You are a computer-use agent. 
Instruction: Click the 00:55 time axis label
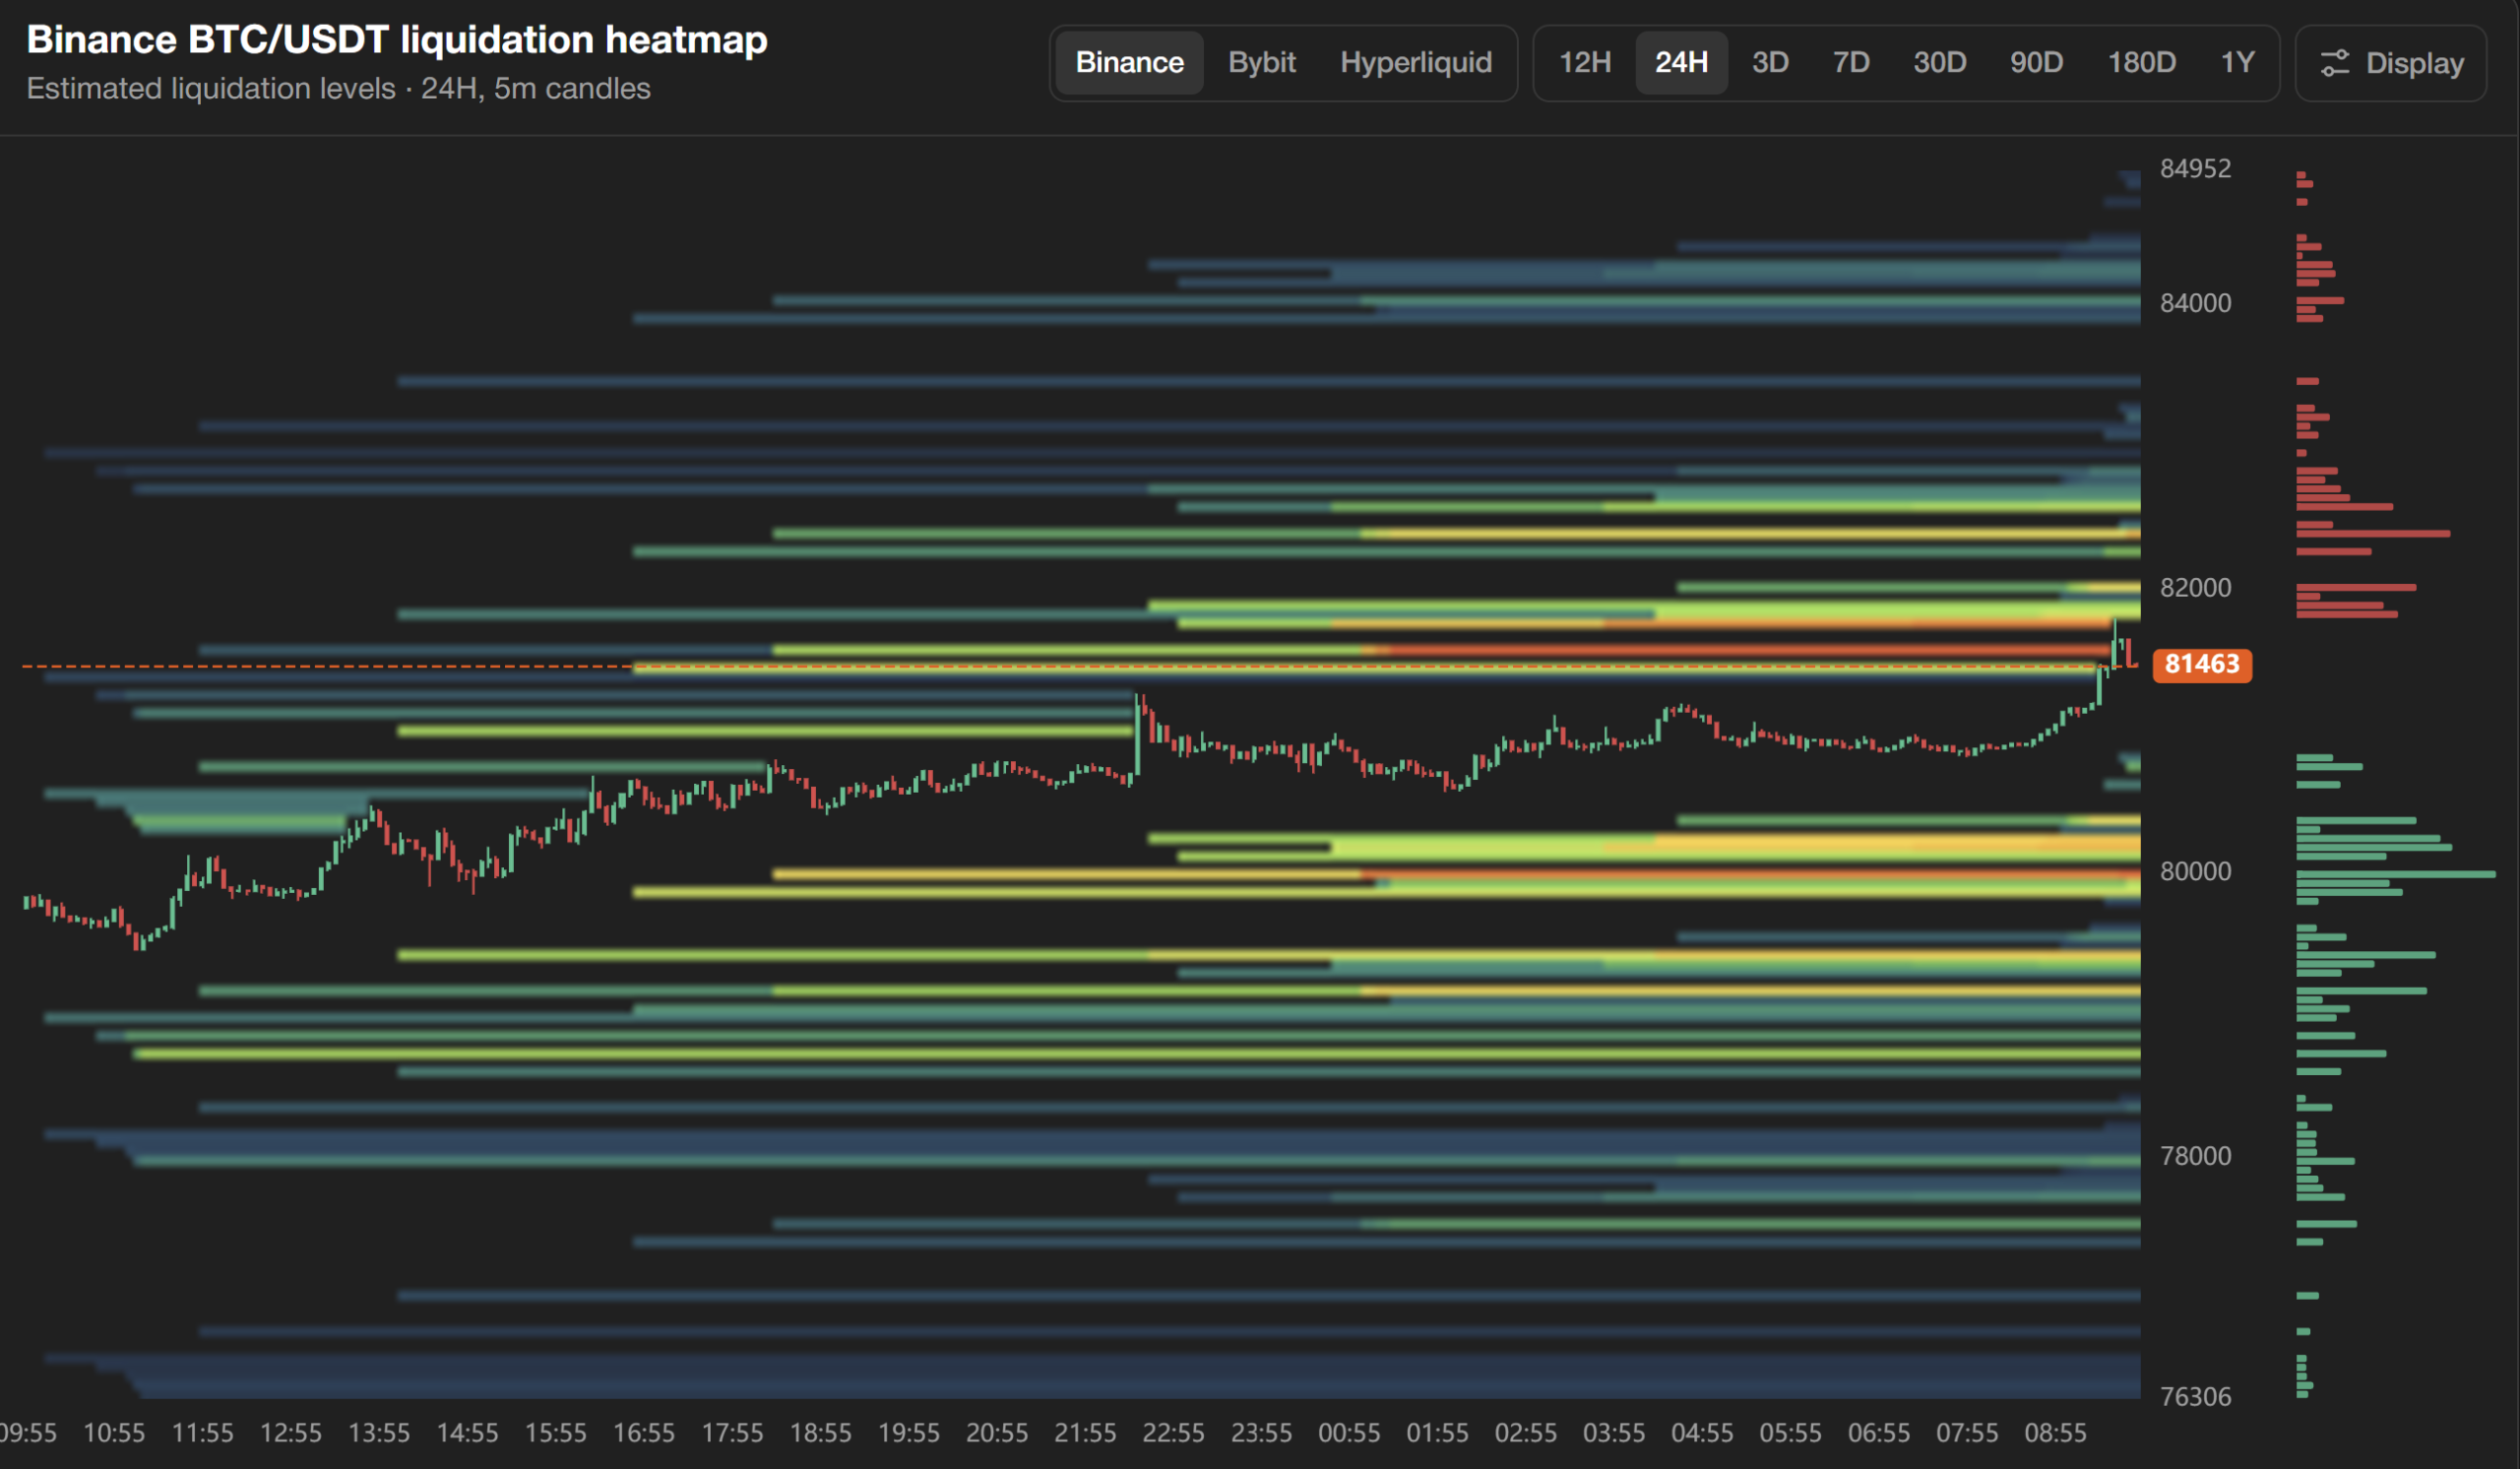pos(1349,1433)
